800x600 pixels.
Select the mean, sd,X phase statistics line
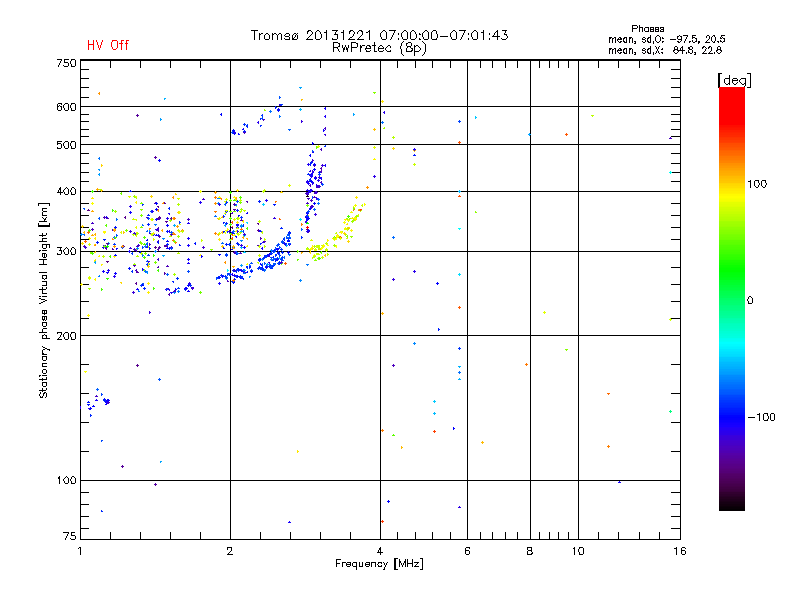pyautogui.click(x=665, y=50)
